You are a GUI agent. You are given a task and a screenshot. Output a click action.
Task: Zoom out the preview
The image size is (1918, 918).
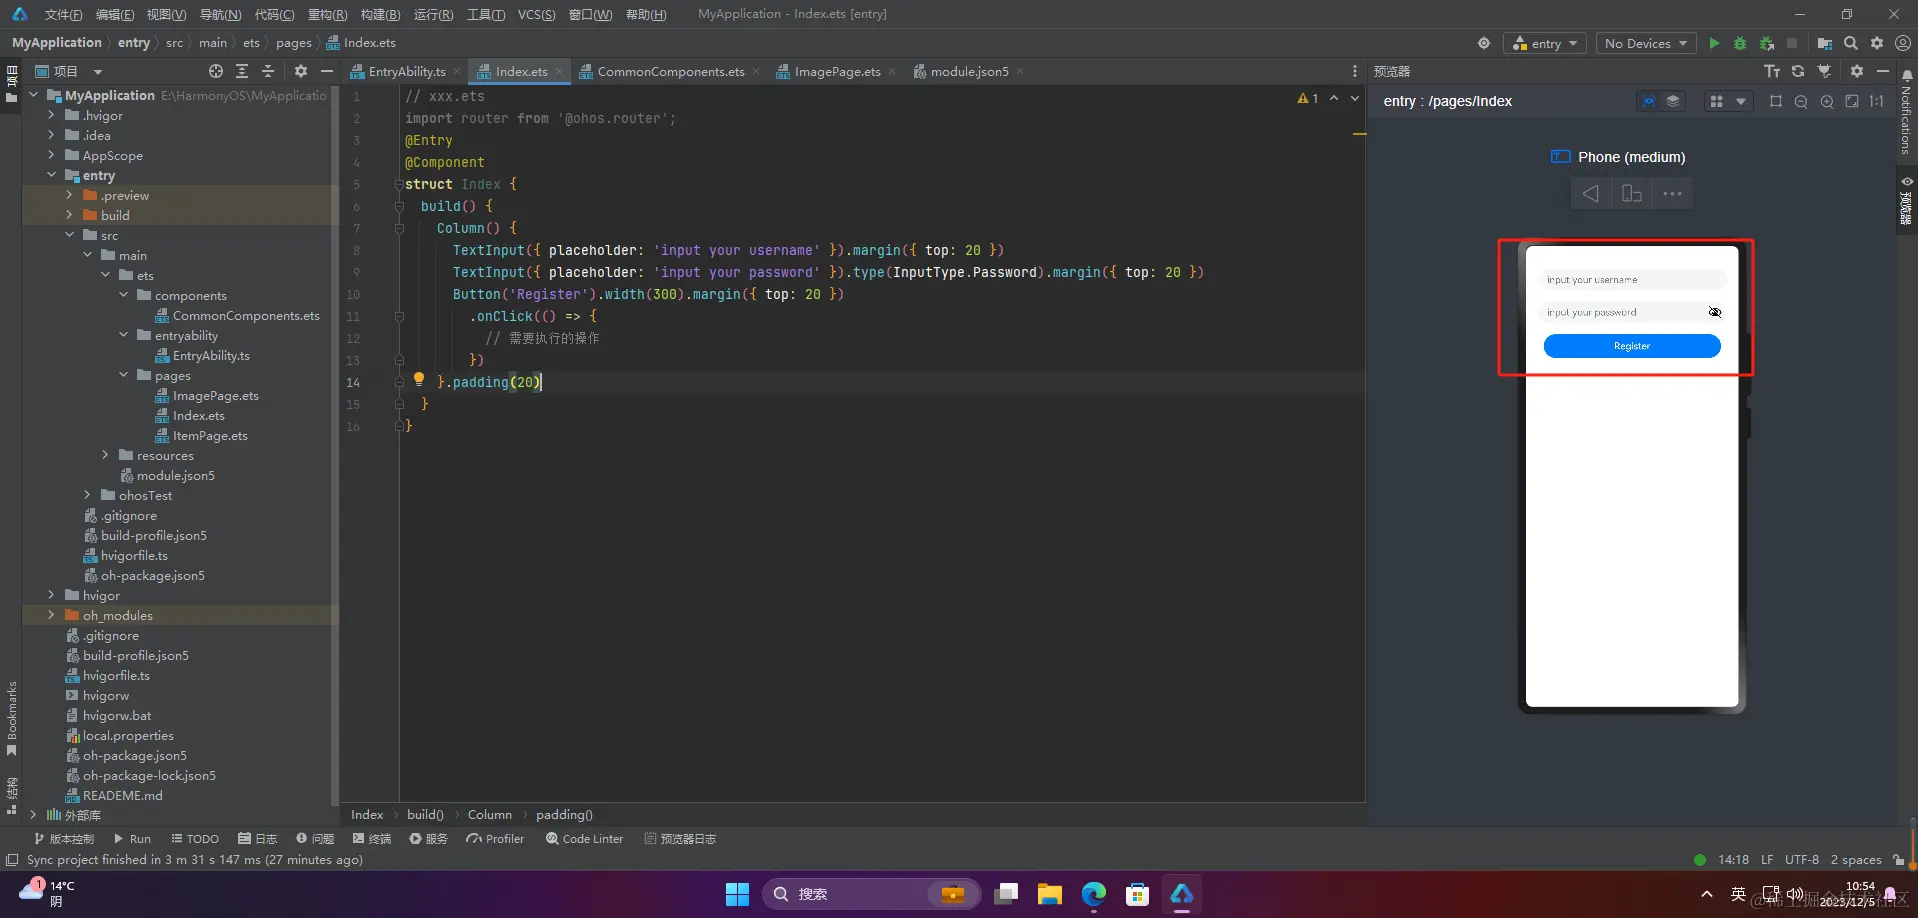pyautogui.click(x=1801, y=101)
